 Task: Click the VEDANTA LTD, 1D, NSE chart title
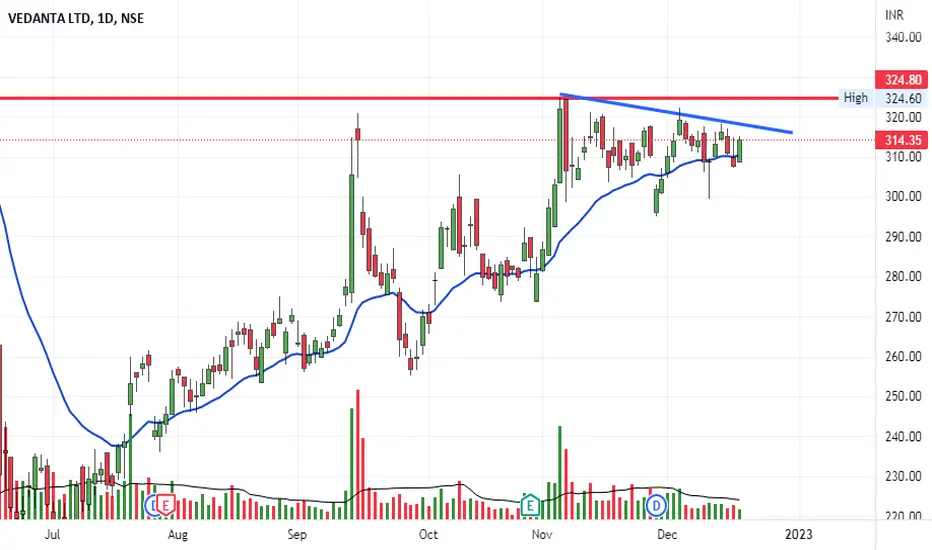(x=75, y=18)
